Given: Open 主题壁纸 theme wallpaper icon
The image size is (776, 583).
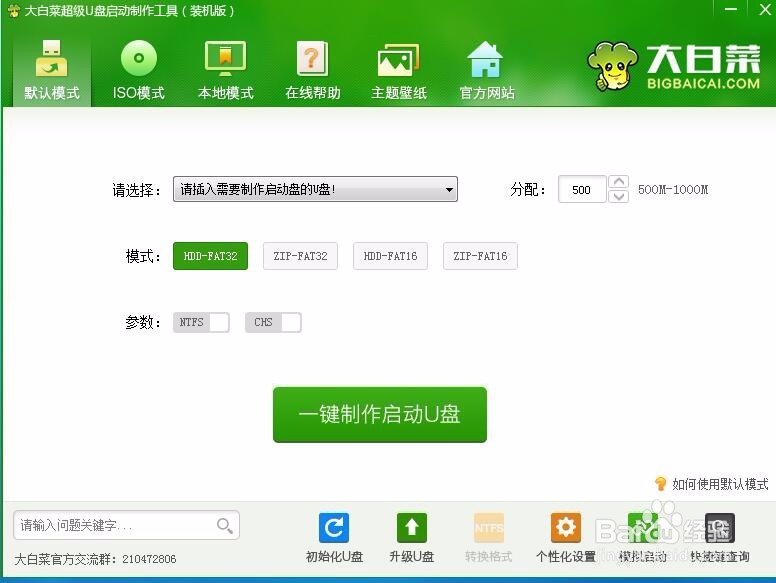Looking at the screenshot, I should [x=399, y=70].
